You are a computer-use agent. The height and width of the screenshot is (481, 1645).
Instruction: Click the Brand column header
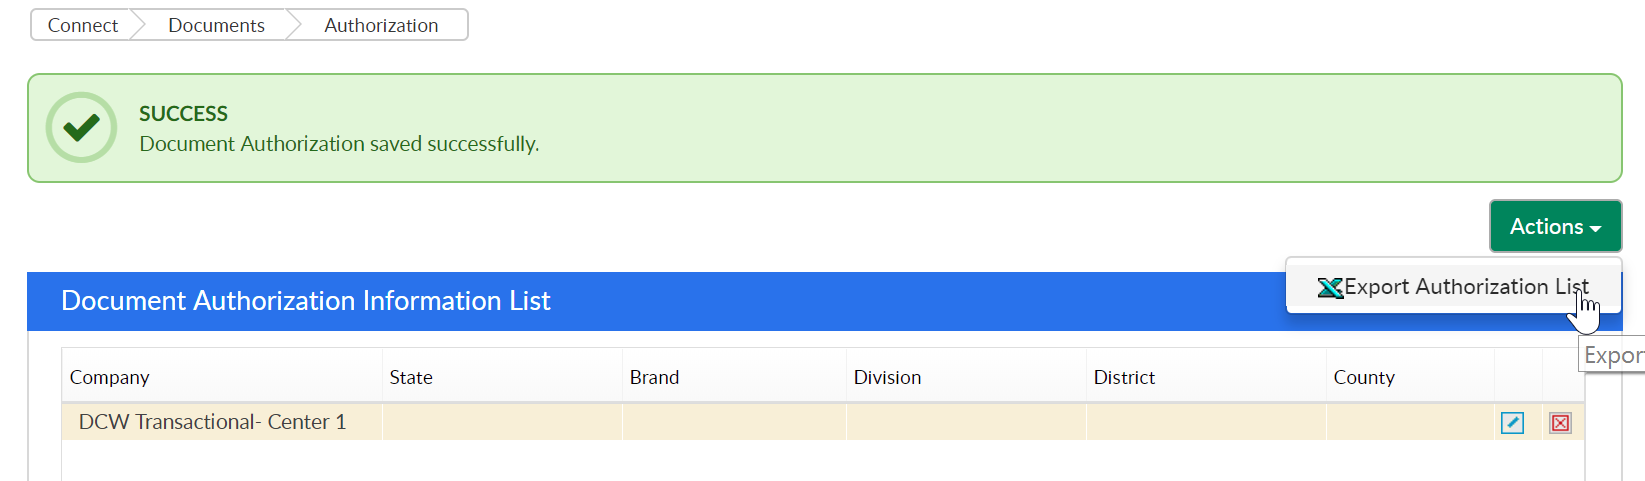coord(654,377)
